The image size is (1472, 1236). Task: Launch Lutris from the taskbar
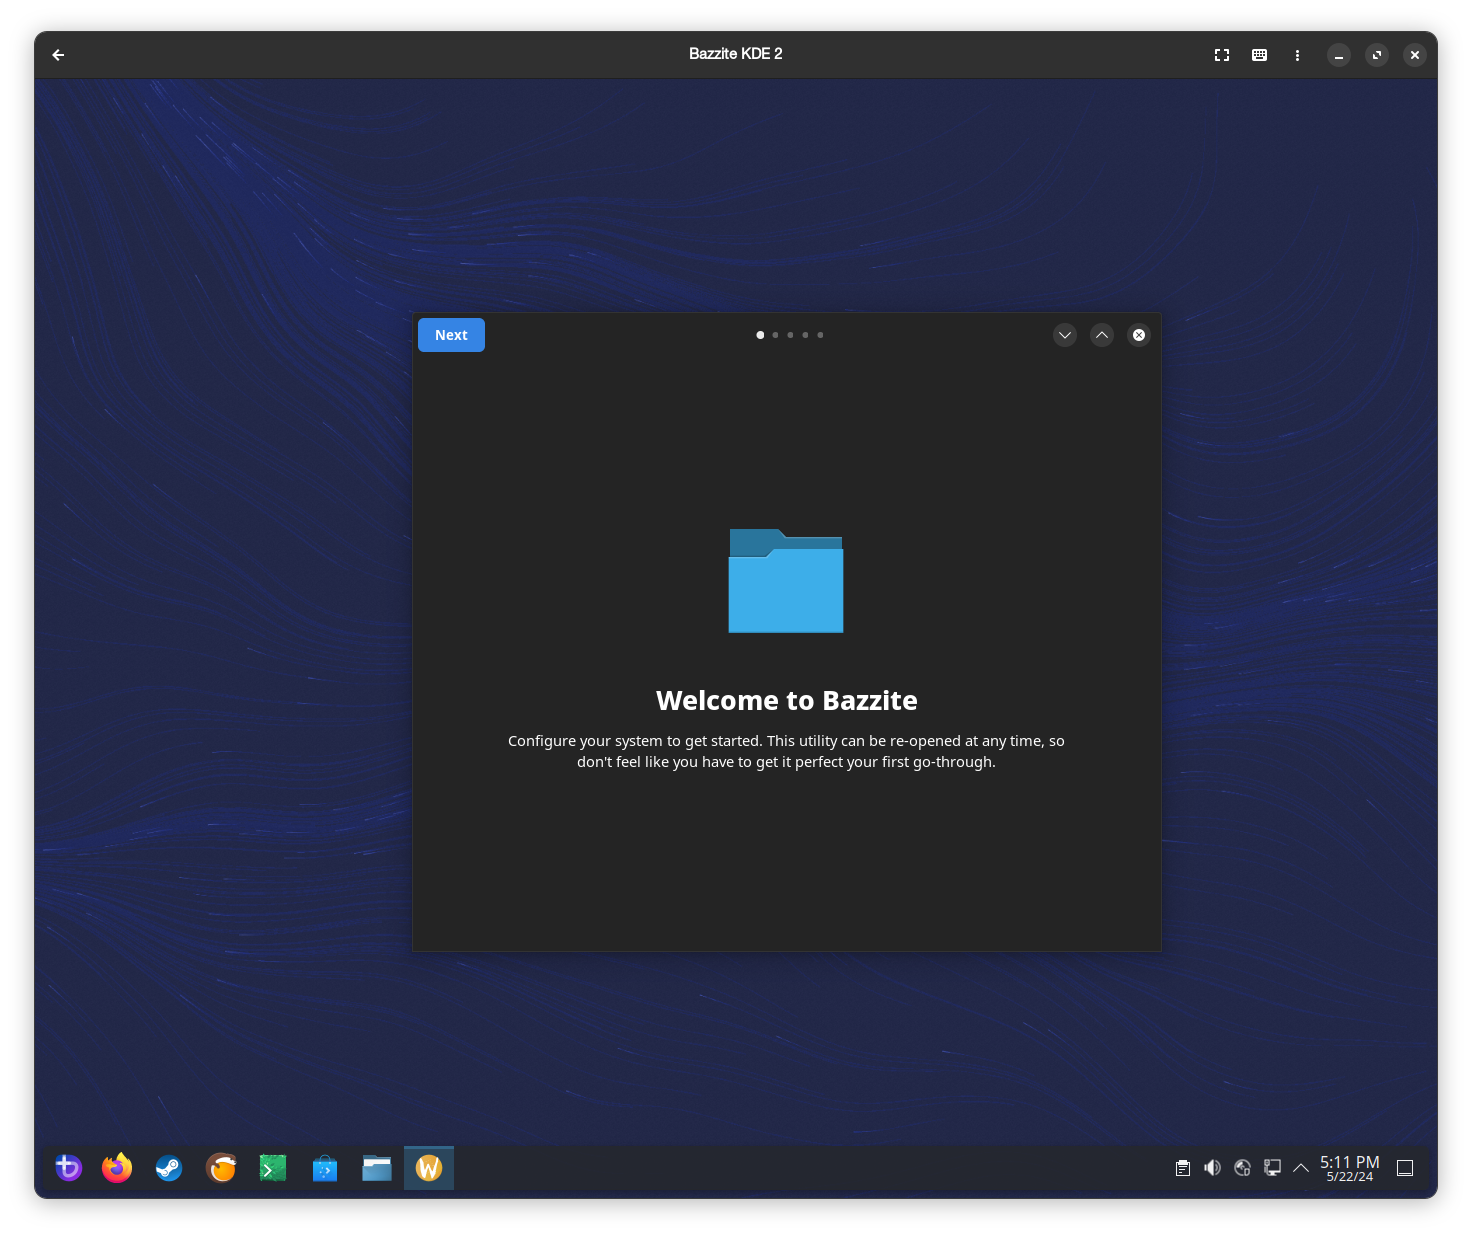221,1167
